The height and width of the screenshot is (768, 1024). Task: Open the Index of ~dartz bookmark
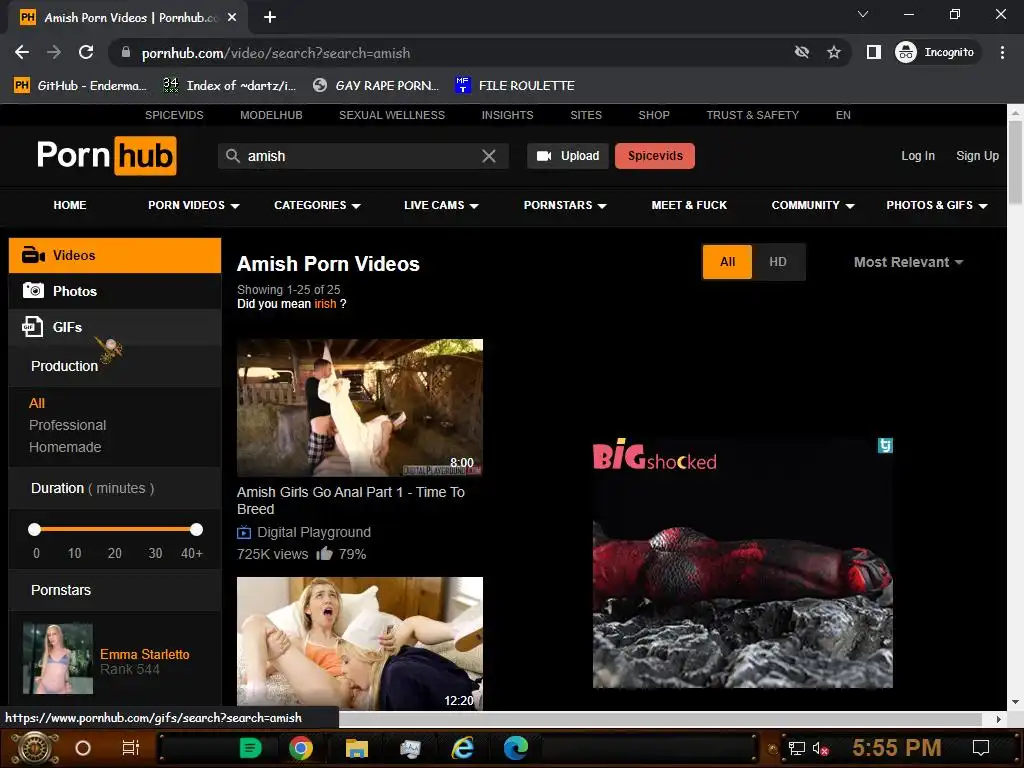tap(229, 86)
